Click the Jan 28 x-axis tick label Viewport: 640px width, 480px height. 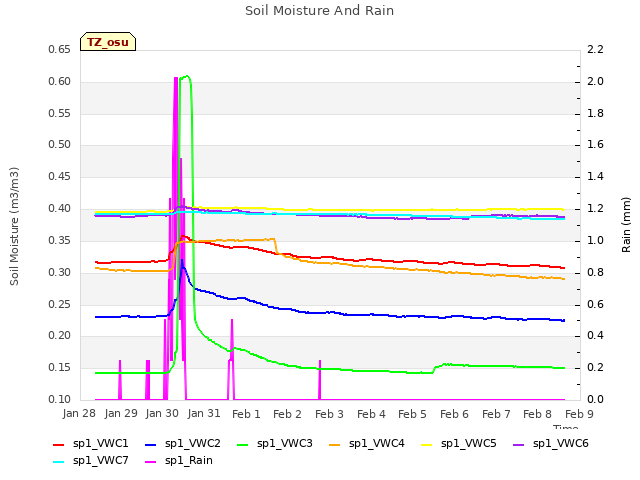[x=79, y=413]
